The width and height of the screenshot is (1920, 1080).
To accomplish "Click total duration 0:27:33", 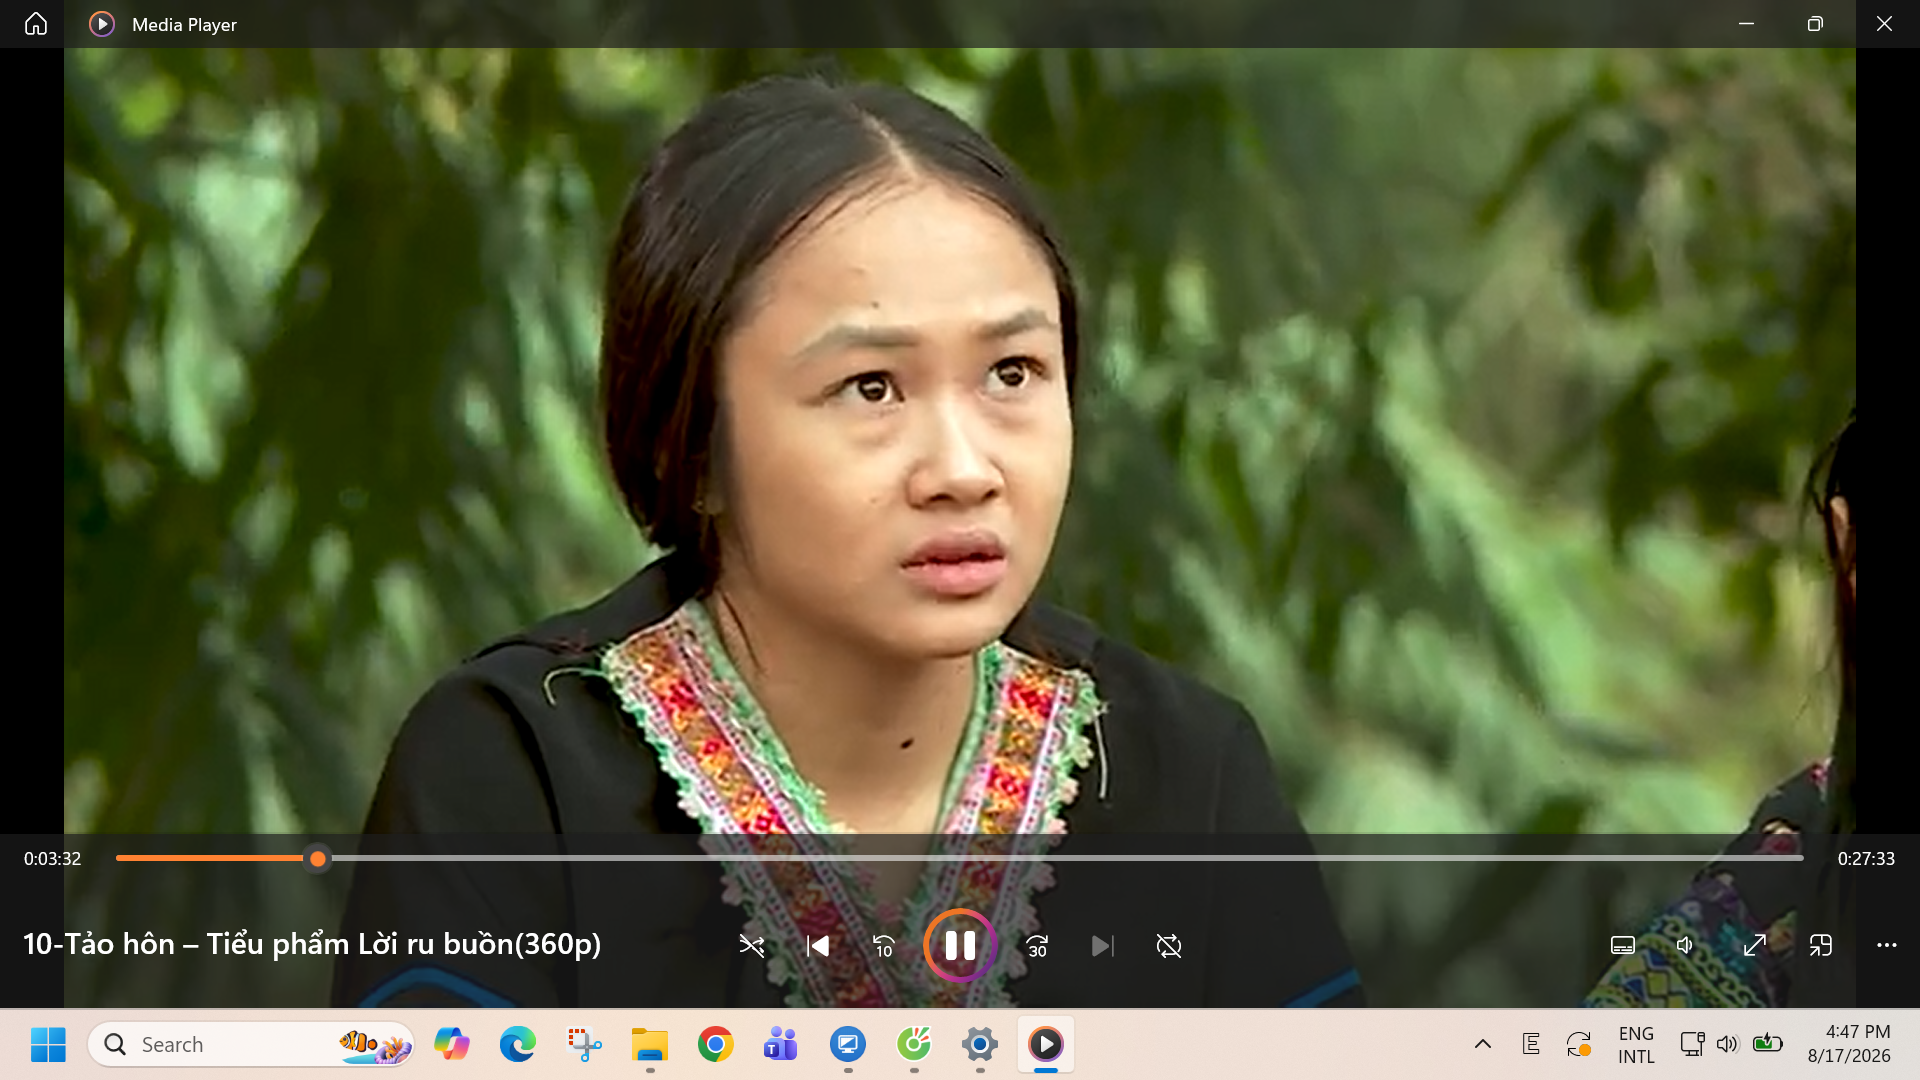I will [x=1866, y=859].
